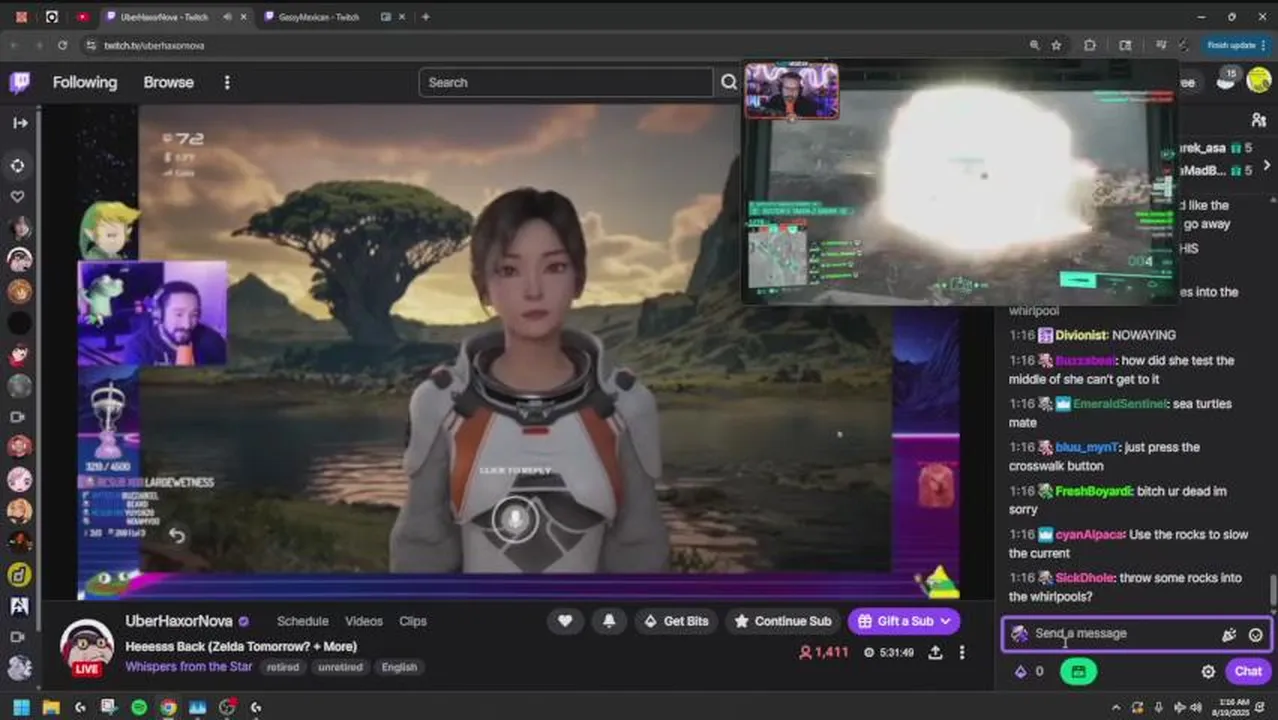This screenshot has width=1278, height=720.
Task: Open the picture-in-picture Battlefield video window
Action: point(960,183)
